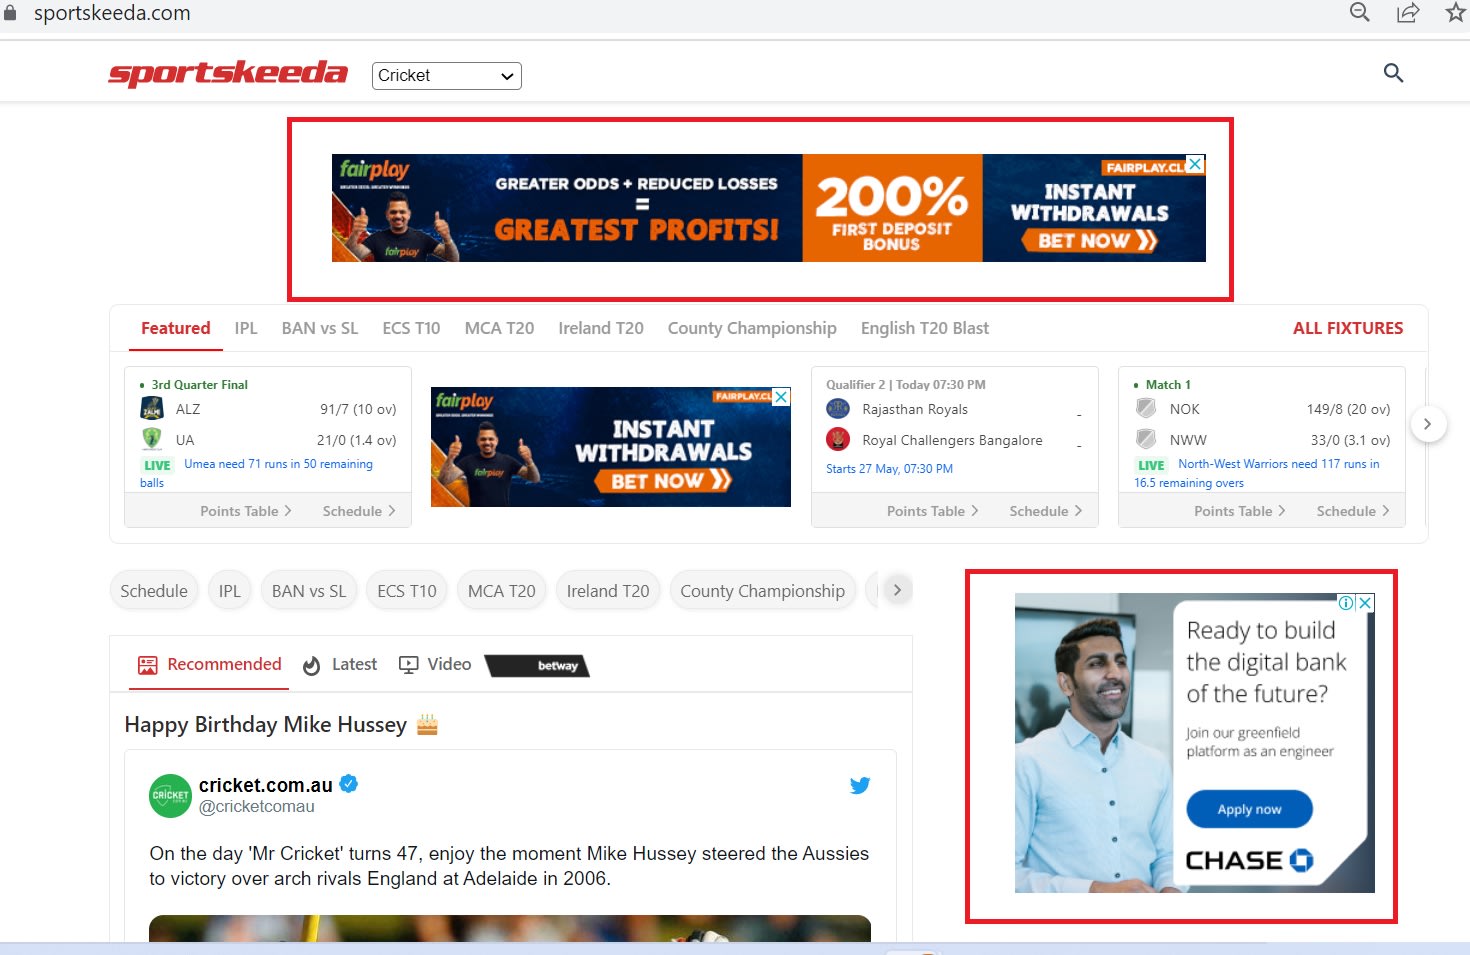Screen dimensions: 1470x955
Task: Bookmark the page using the star icon
Action: pos(1455,13)
